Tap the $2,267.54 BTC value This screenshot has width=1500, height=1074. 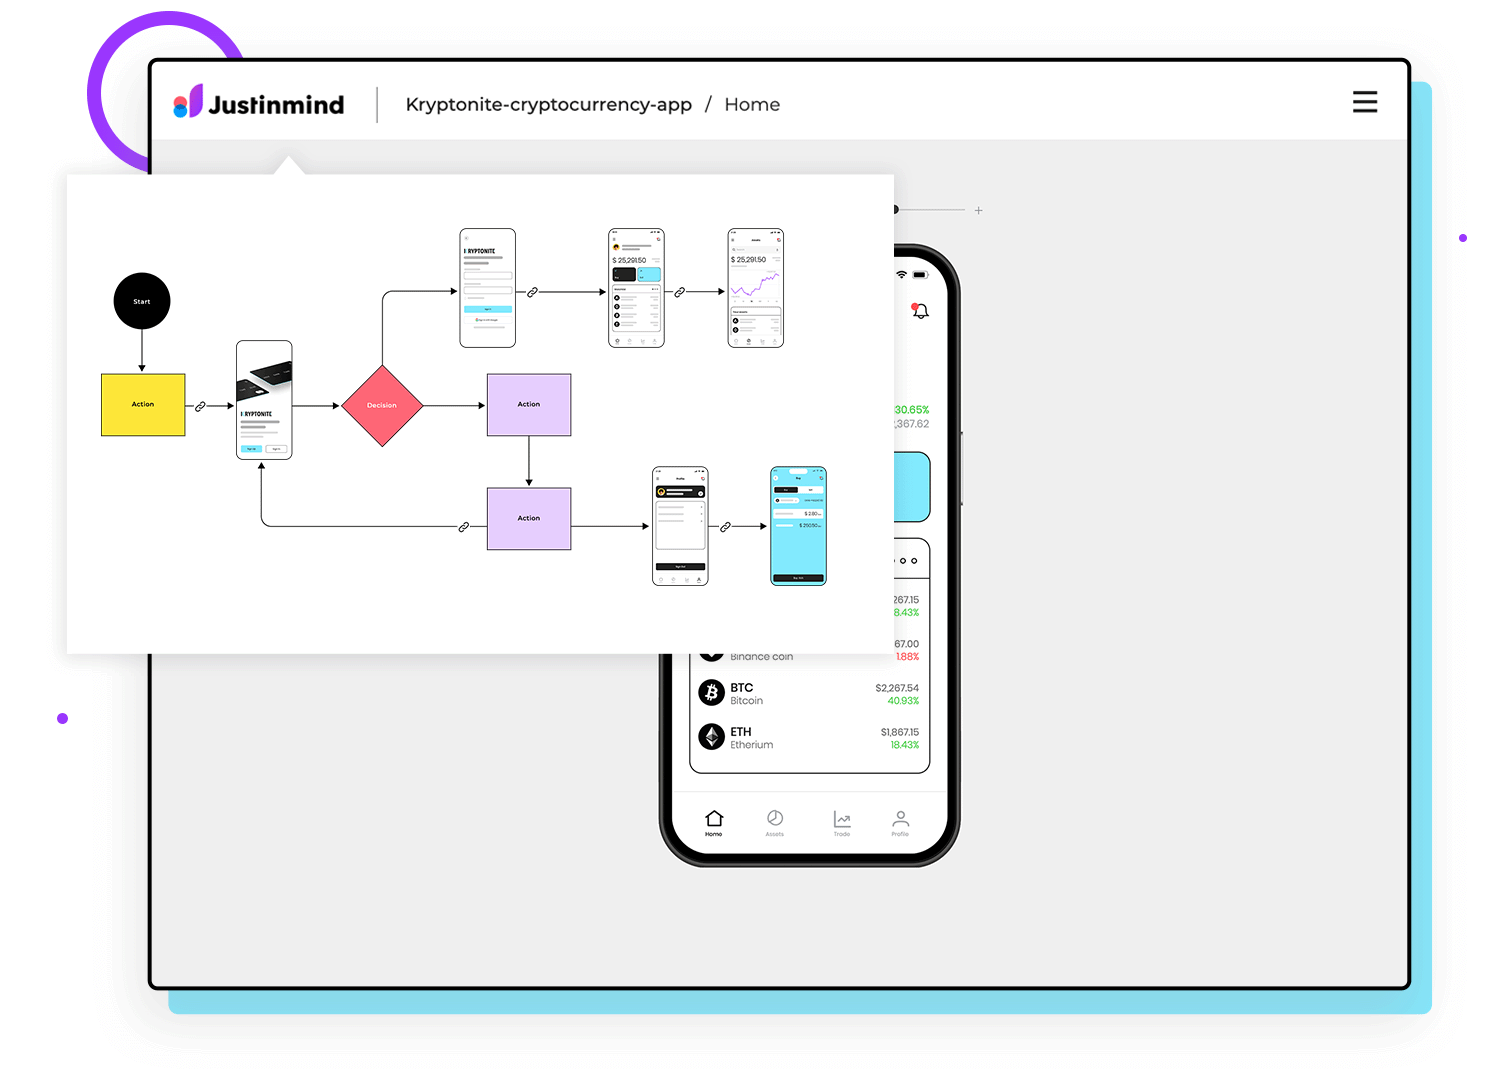(897, 688)
